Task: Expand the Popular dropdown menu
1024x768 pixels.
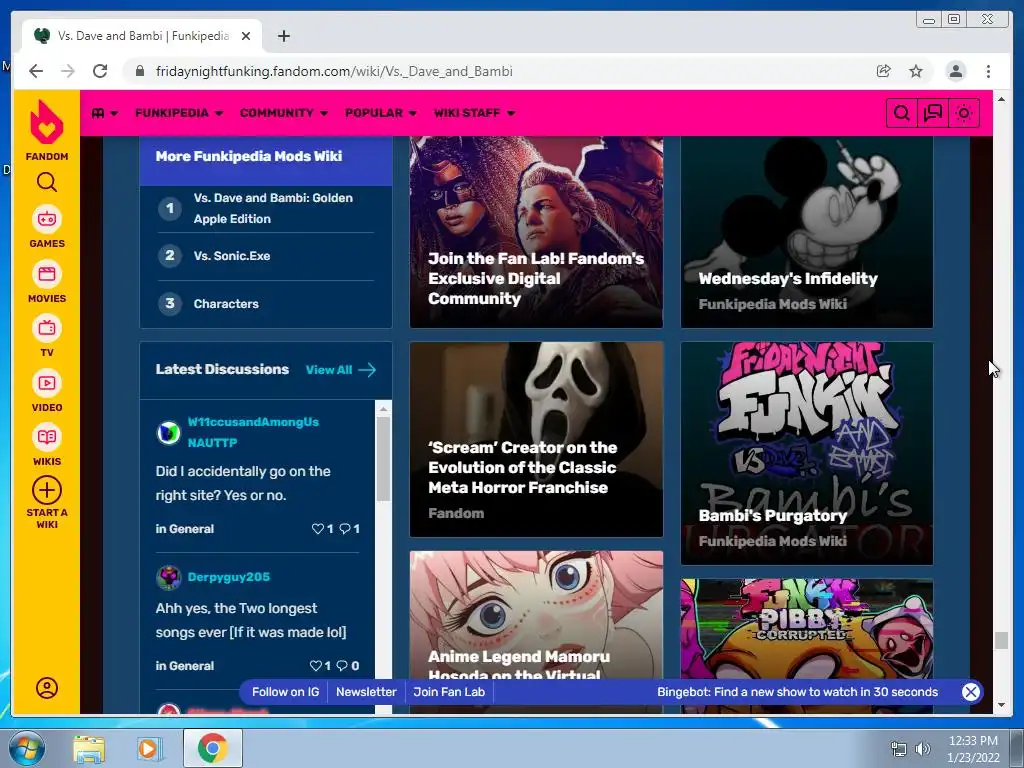Action: tap(381, 113)
